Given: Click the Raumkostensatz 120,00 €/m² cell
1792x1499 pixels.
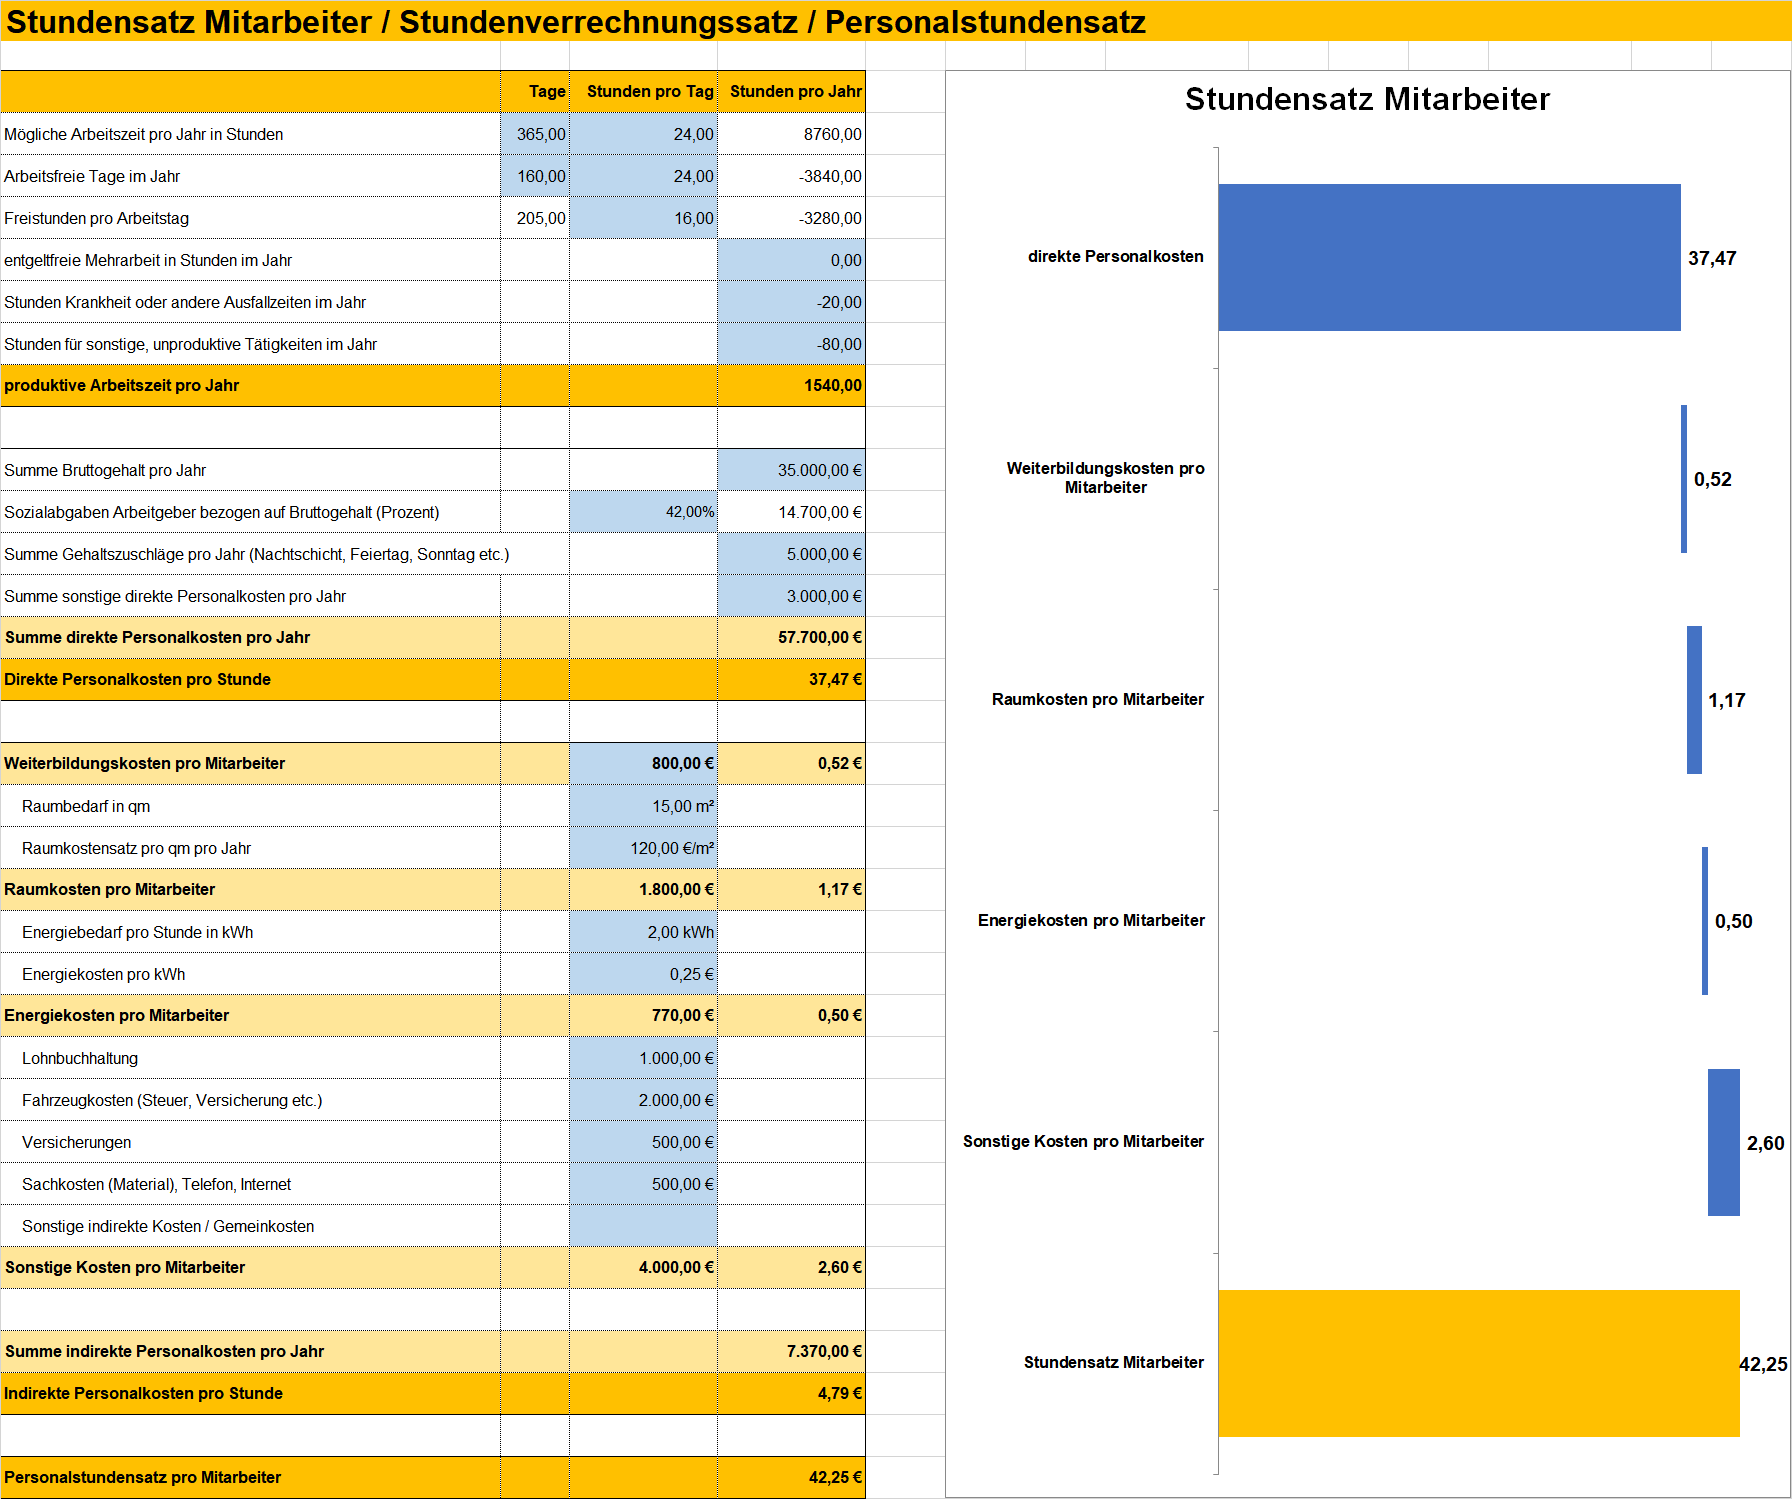Looking at the screenshot, I should [x=643, y=848].
